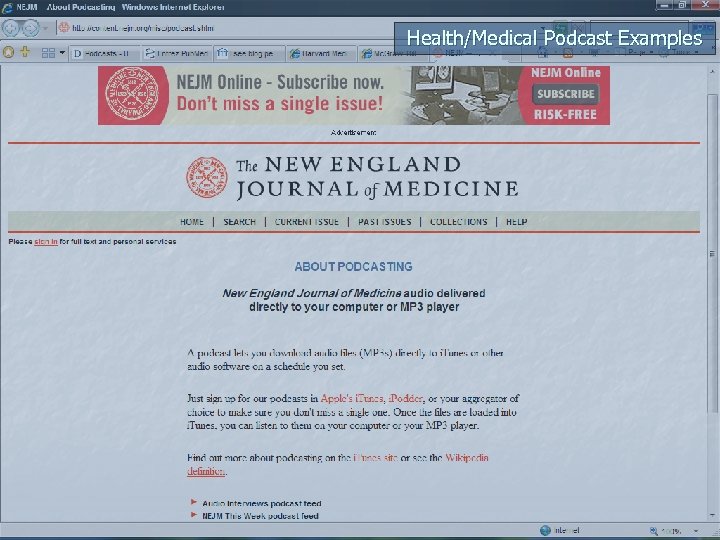Click the New England Journal of Medicine logo seal
This screenshot has width=720, height=540.
pos(207,177)
